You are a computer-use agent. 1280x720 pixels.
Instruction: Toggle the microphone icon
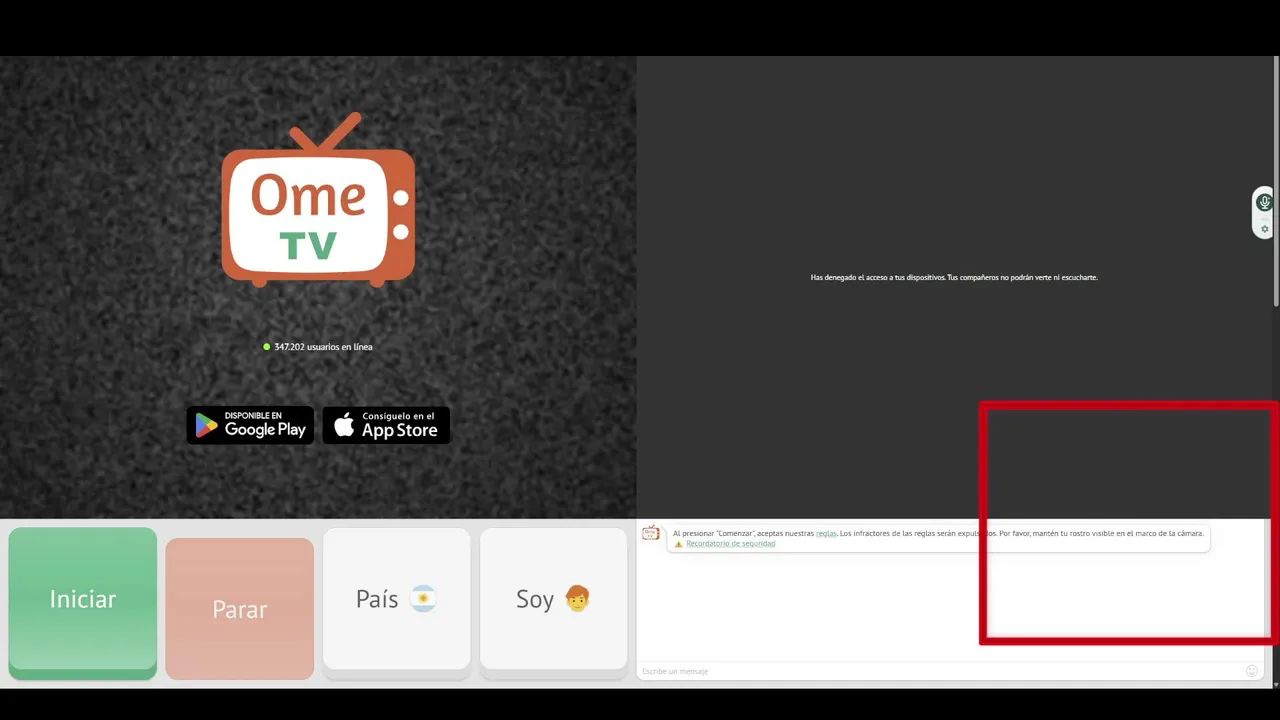point(1264,203)
